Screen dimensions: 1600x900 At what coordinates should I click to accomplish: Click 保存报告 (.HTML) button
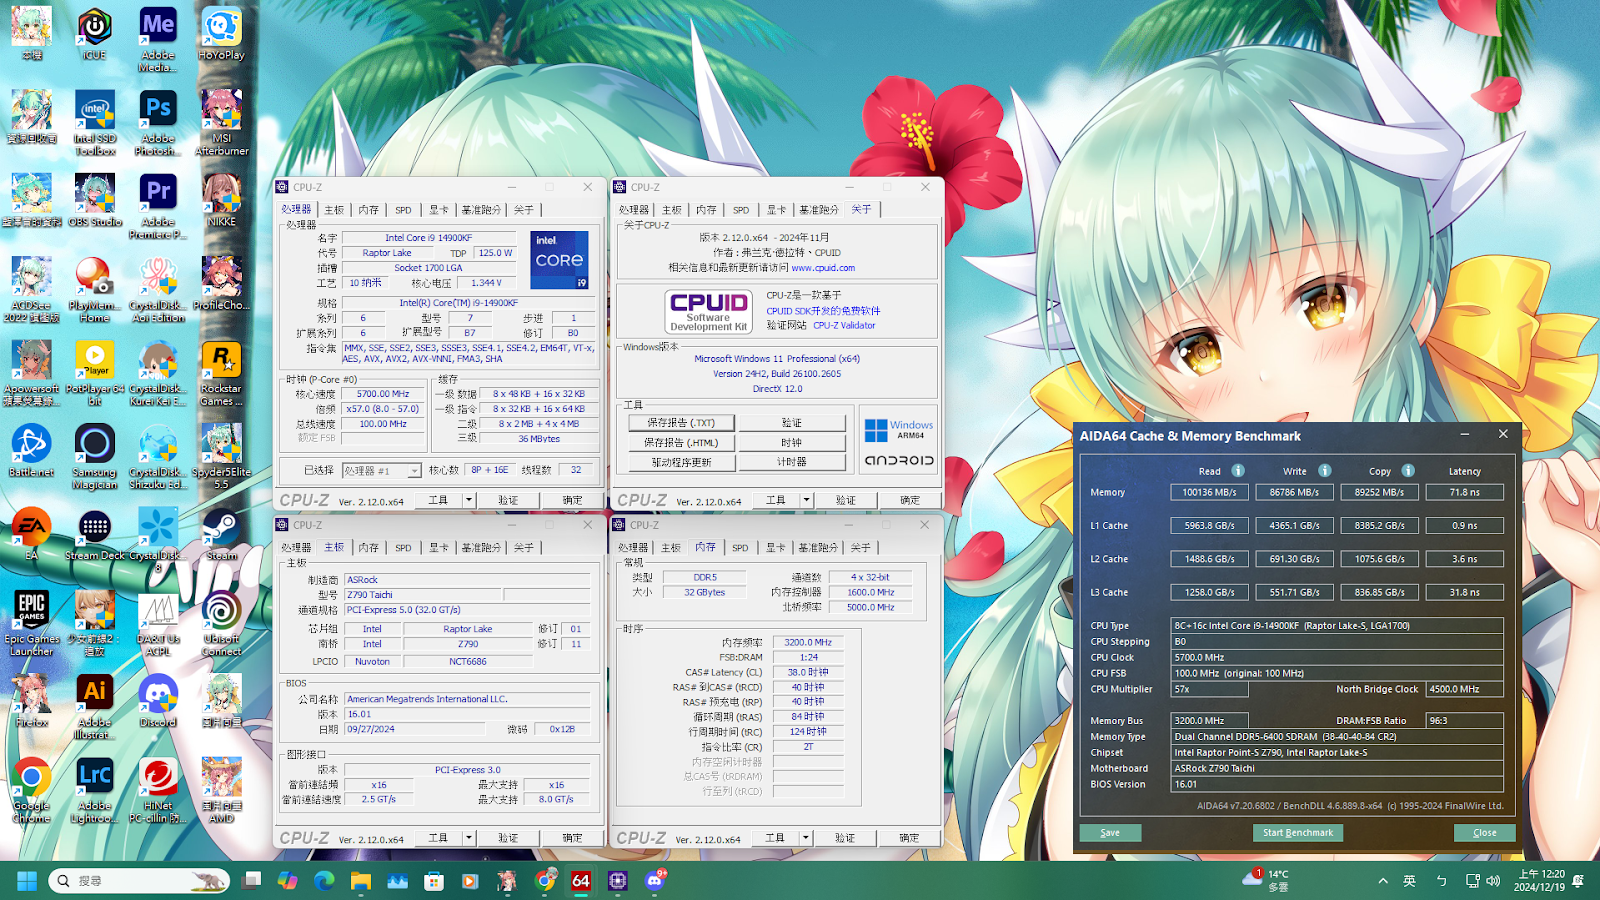pos(681,442)
